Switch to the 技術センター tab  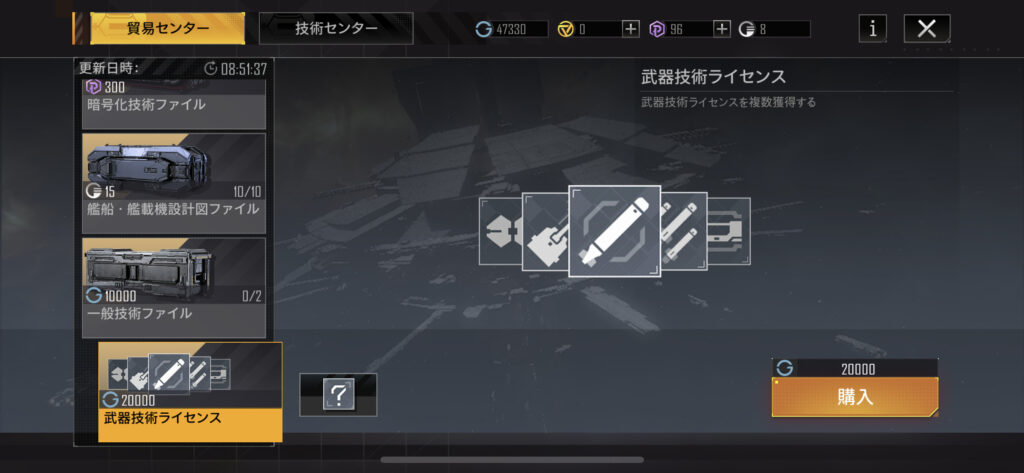336,29
